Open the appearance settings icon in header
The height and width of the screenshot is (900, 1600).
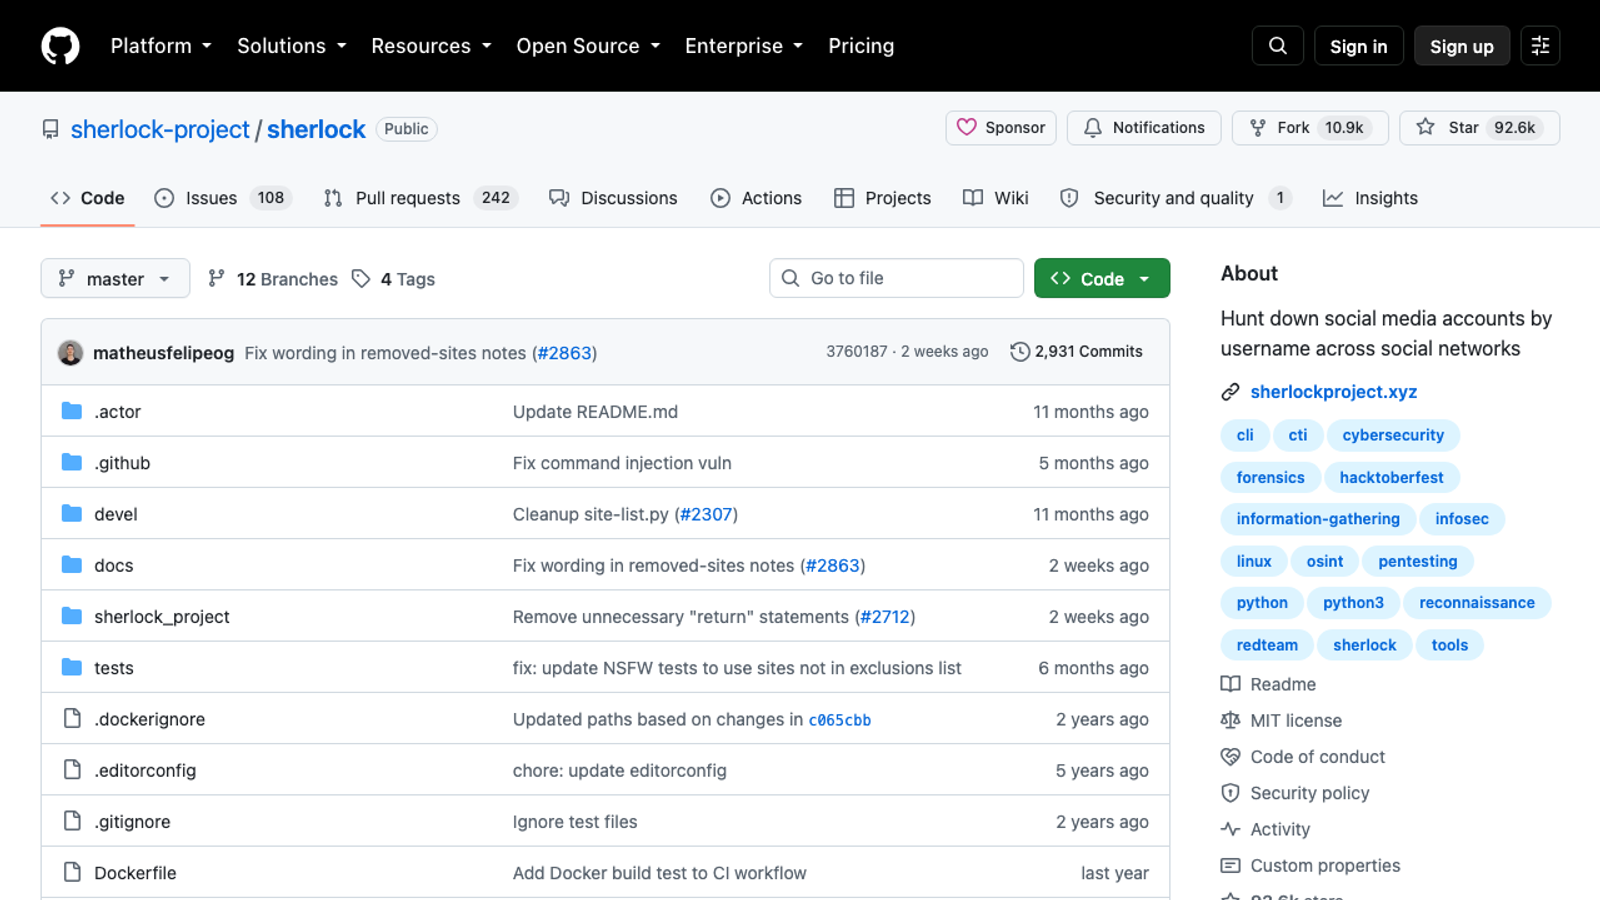1540,46
